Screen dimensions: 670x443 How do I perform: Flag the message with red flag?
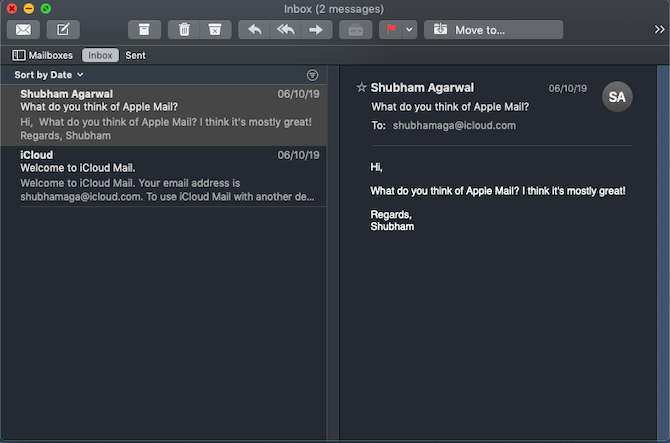point(391,29)
